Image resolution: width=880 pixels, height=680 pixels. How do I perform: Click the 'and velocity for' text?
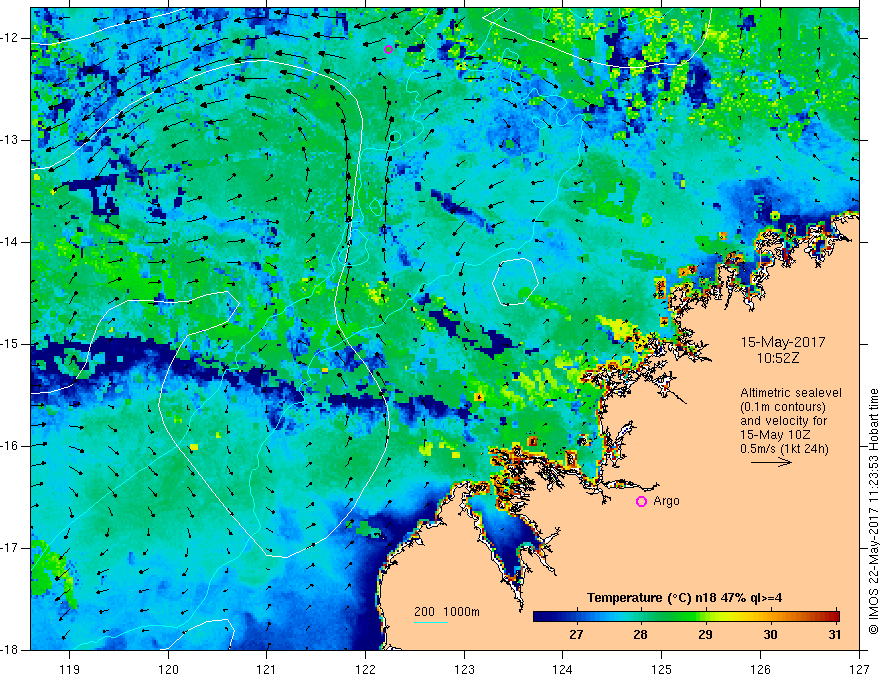point(783,421)
